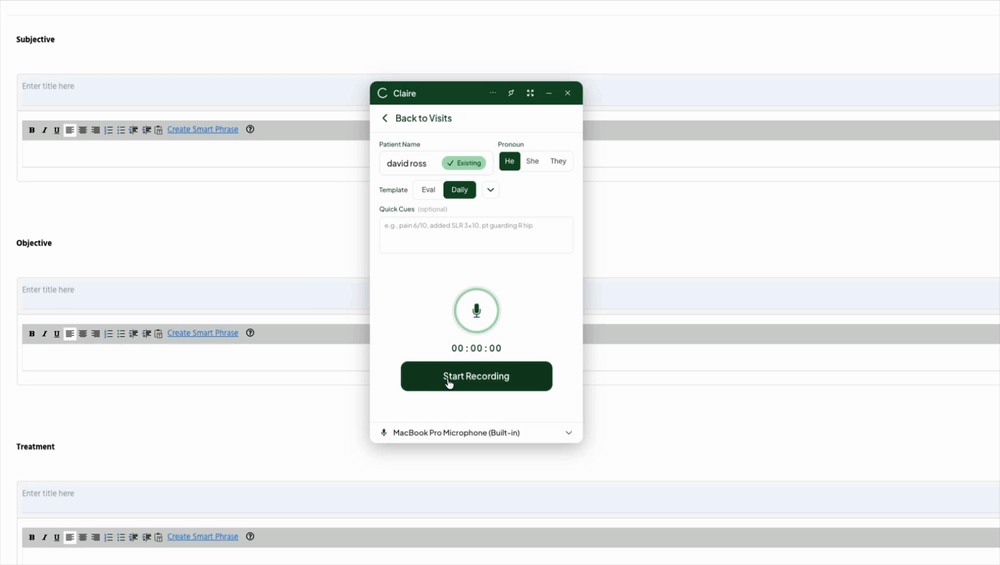Select the They pronoun
The height and width of the screenshot is (565, 1000).
tap(558, 161)
